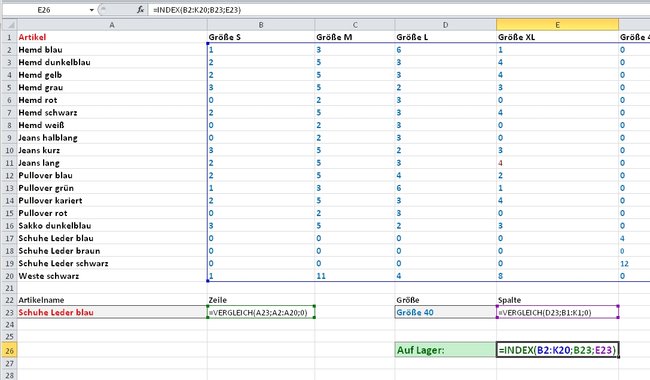Click the 'Größe L' header cell
Image resolution: width=650 pixels, height=380 pixels.
point(445,37)
